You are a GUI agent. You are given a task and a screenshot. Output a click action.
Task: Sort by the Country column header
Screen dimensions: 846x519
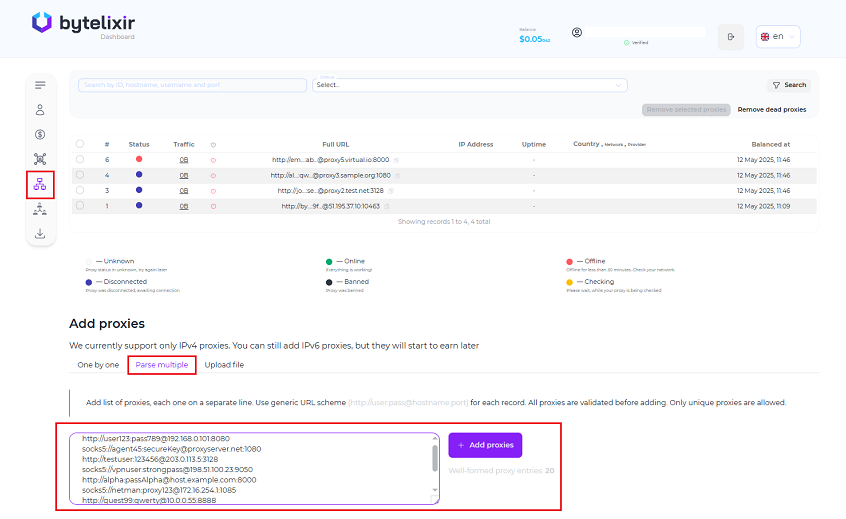click(x=586, y=144)
